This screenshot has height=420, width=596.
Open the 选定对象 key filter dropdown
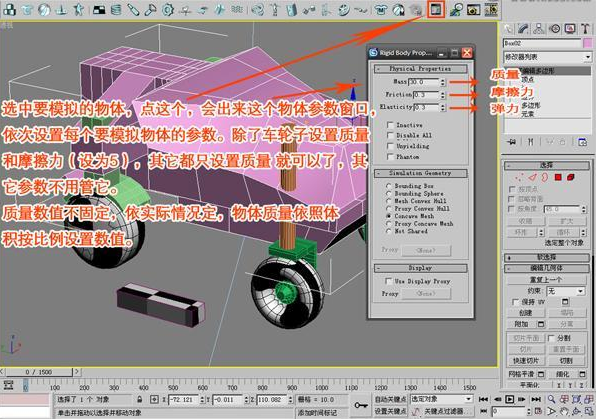coord(441,399)
